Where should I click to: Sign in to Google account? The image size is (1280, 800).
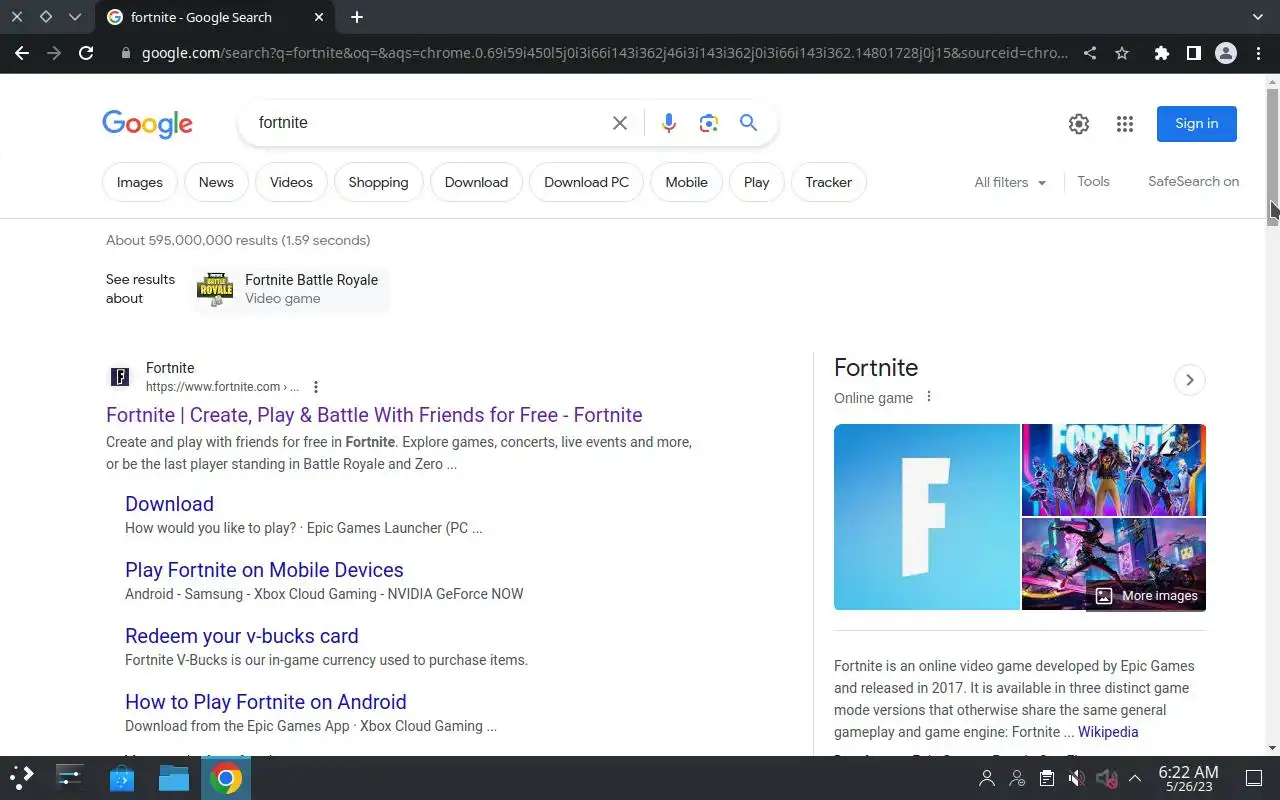click(x=1197, y=124)
